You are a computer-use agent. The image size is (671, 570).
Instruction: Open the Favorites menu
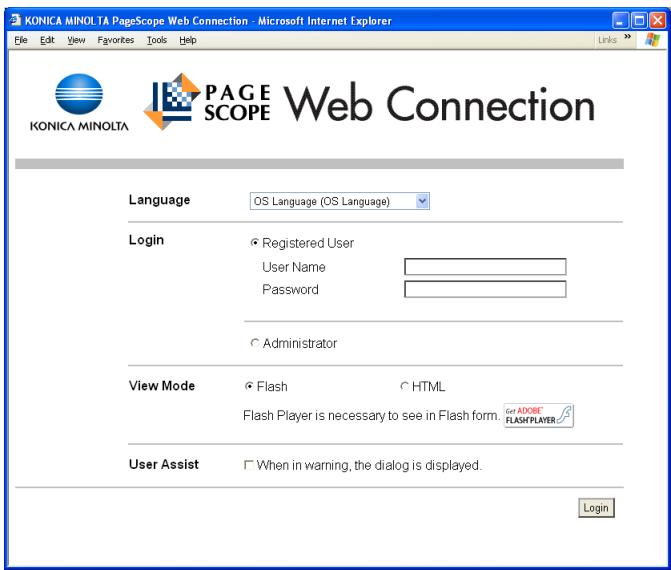point(116,40)
